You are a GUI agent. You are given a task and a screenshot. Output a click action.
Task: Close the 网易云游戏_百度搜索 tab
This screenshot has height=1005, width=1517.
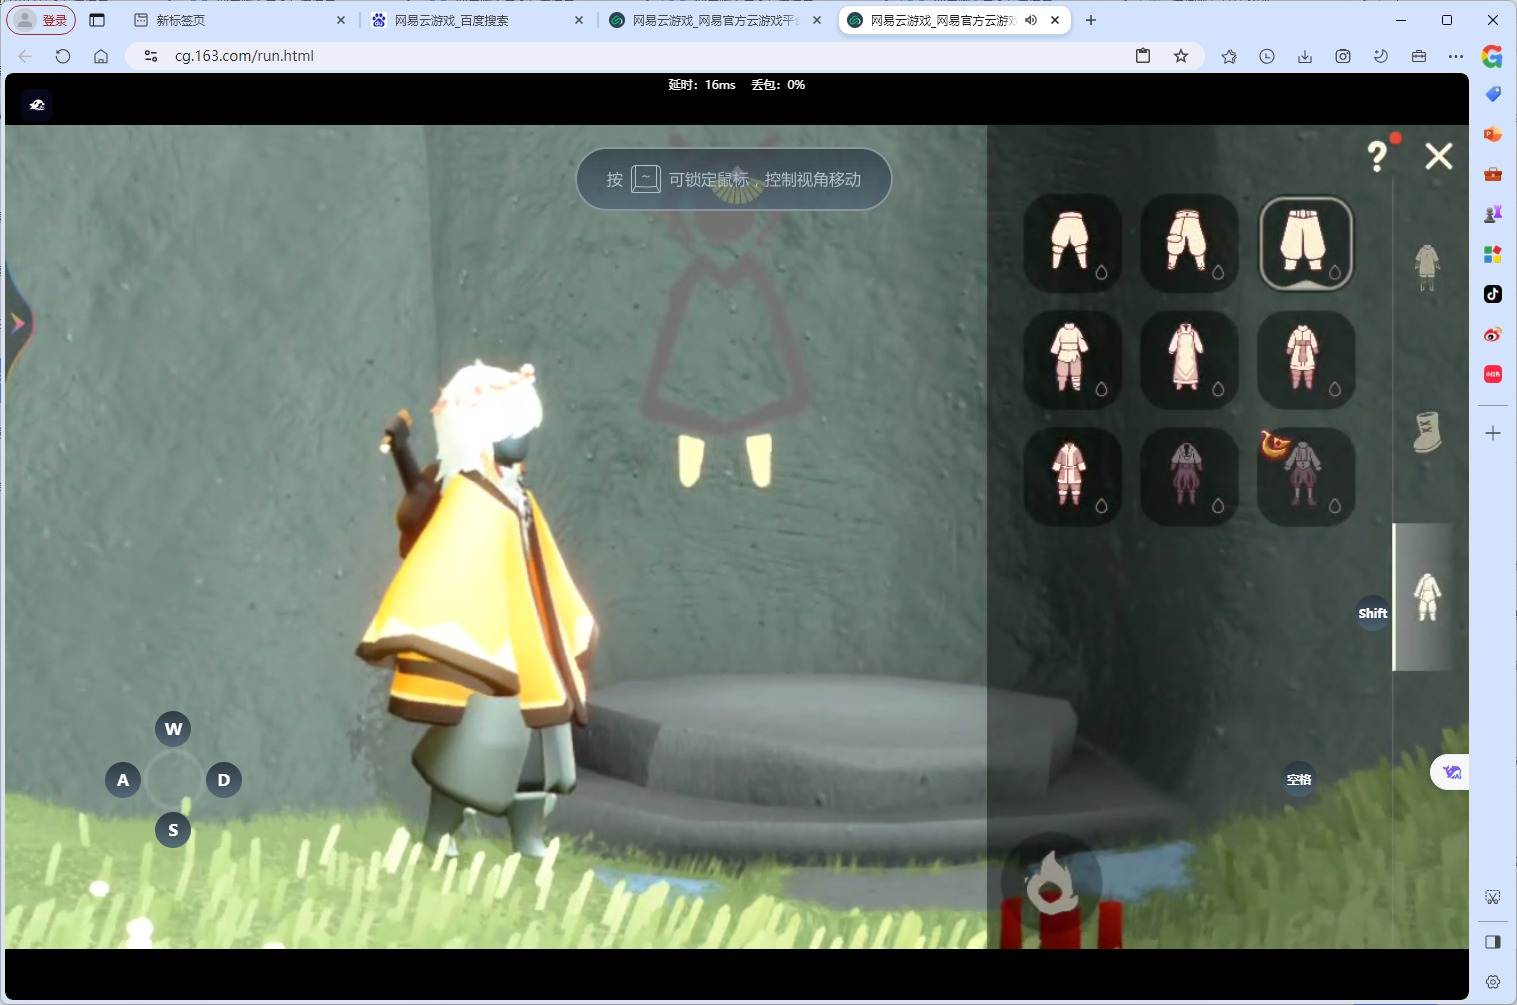(579, 20)
